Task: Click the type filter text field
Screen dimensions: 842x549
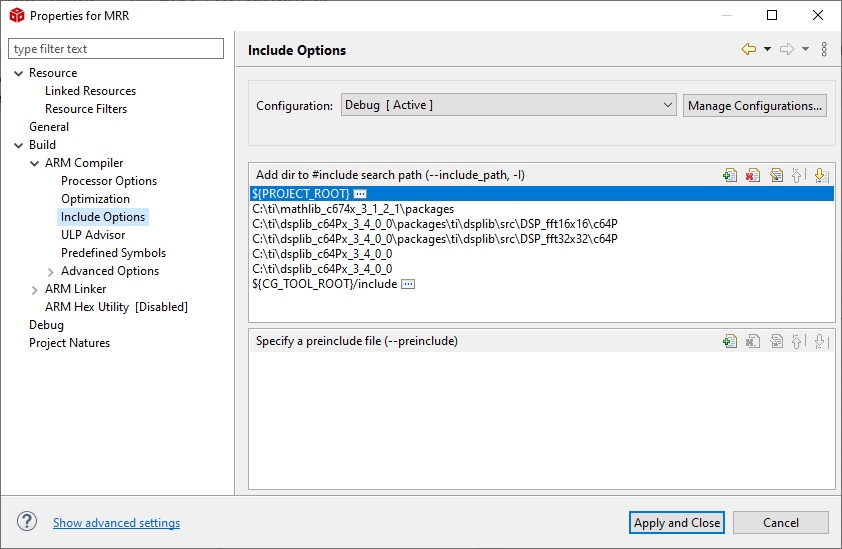Action: tap(116, 49)
